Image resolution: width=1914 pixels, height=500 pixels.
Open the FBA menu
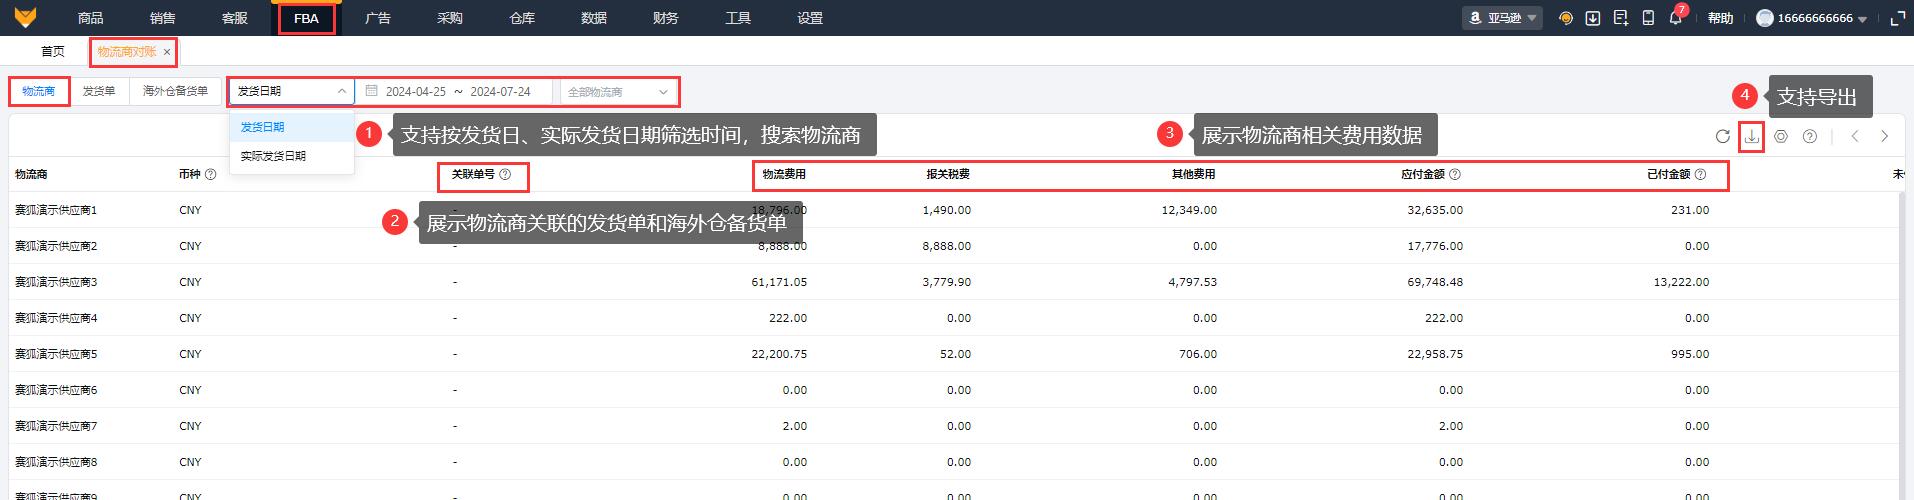(306, 18)
